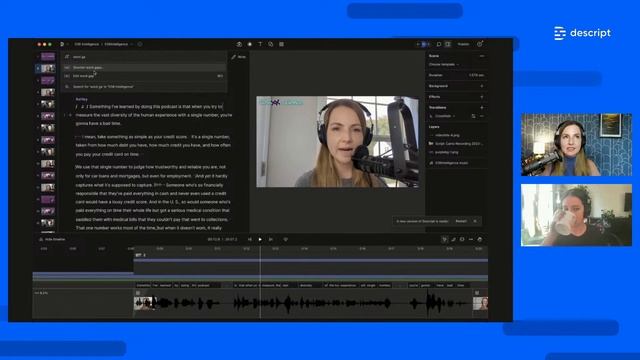Viewport: 640px width, 360px height.
Task: Click the icon right of Publish
Action: tap(480, 44)
